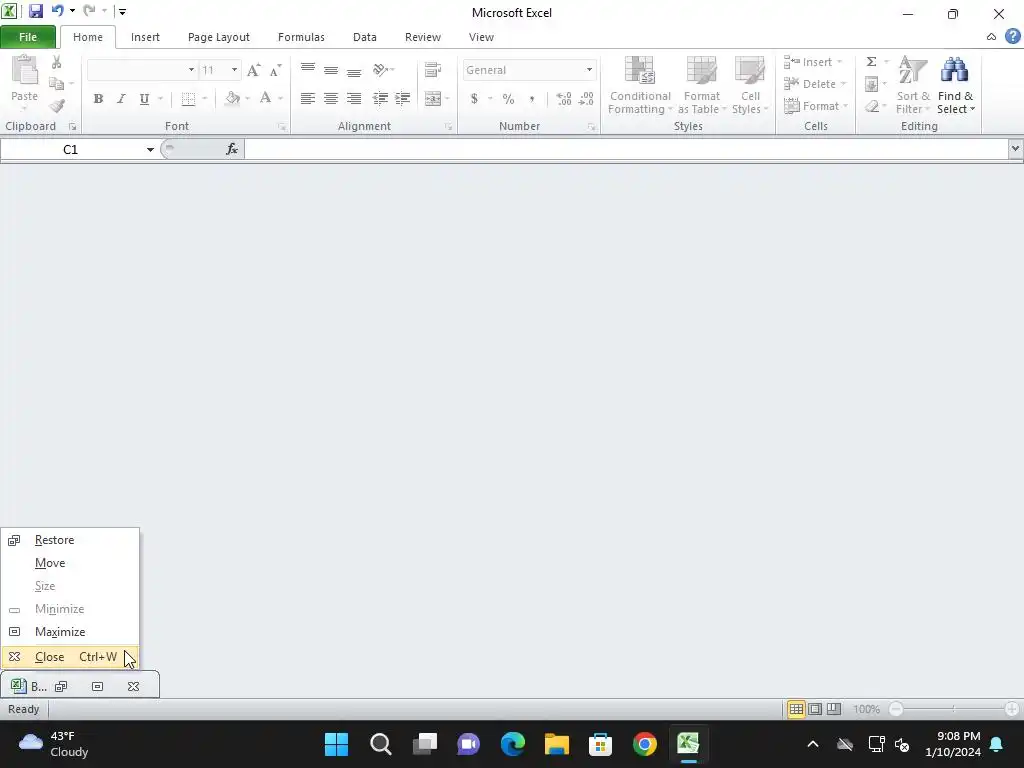Open Format as Table gallery
This screenshot has height=768, width=1024.
tap(702, 86)
